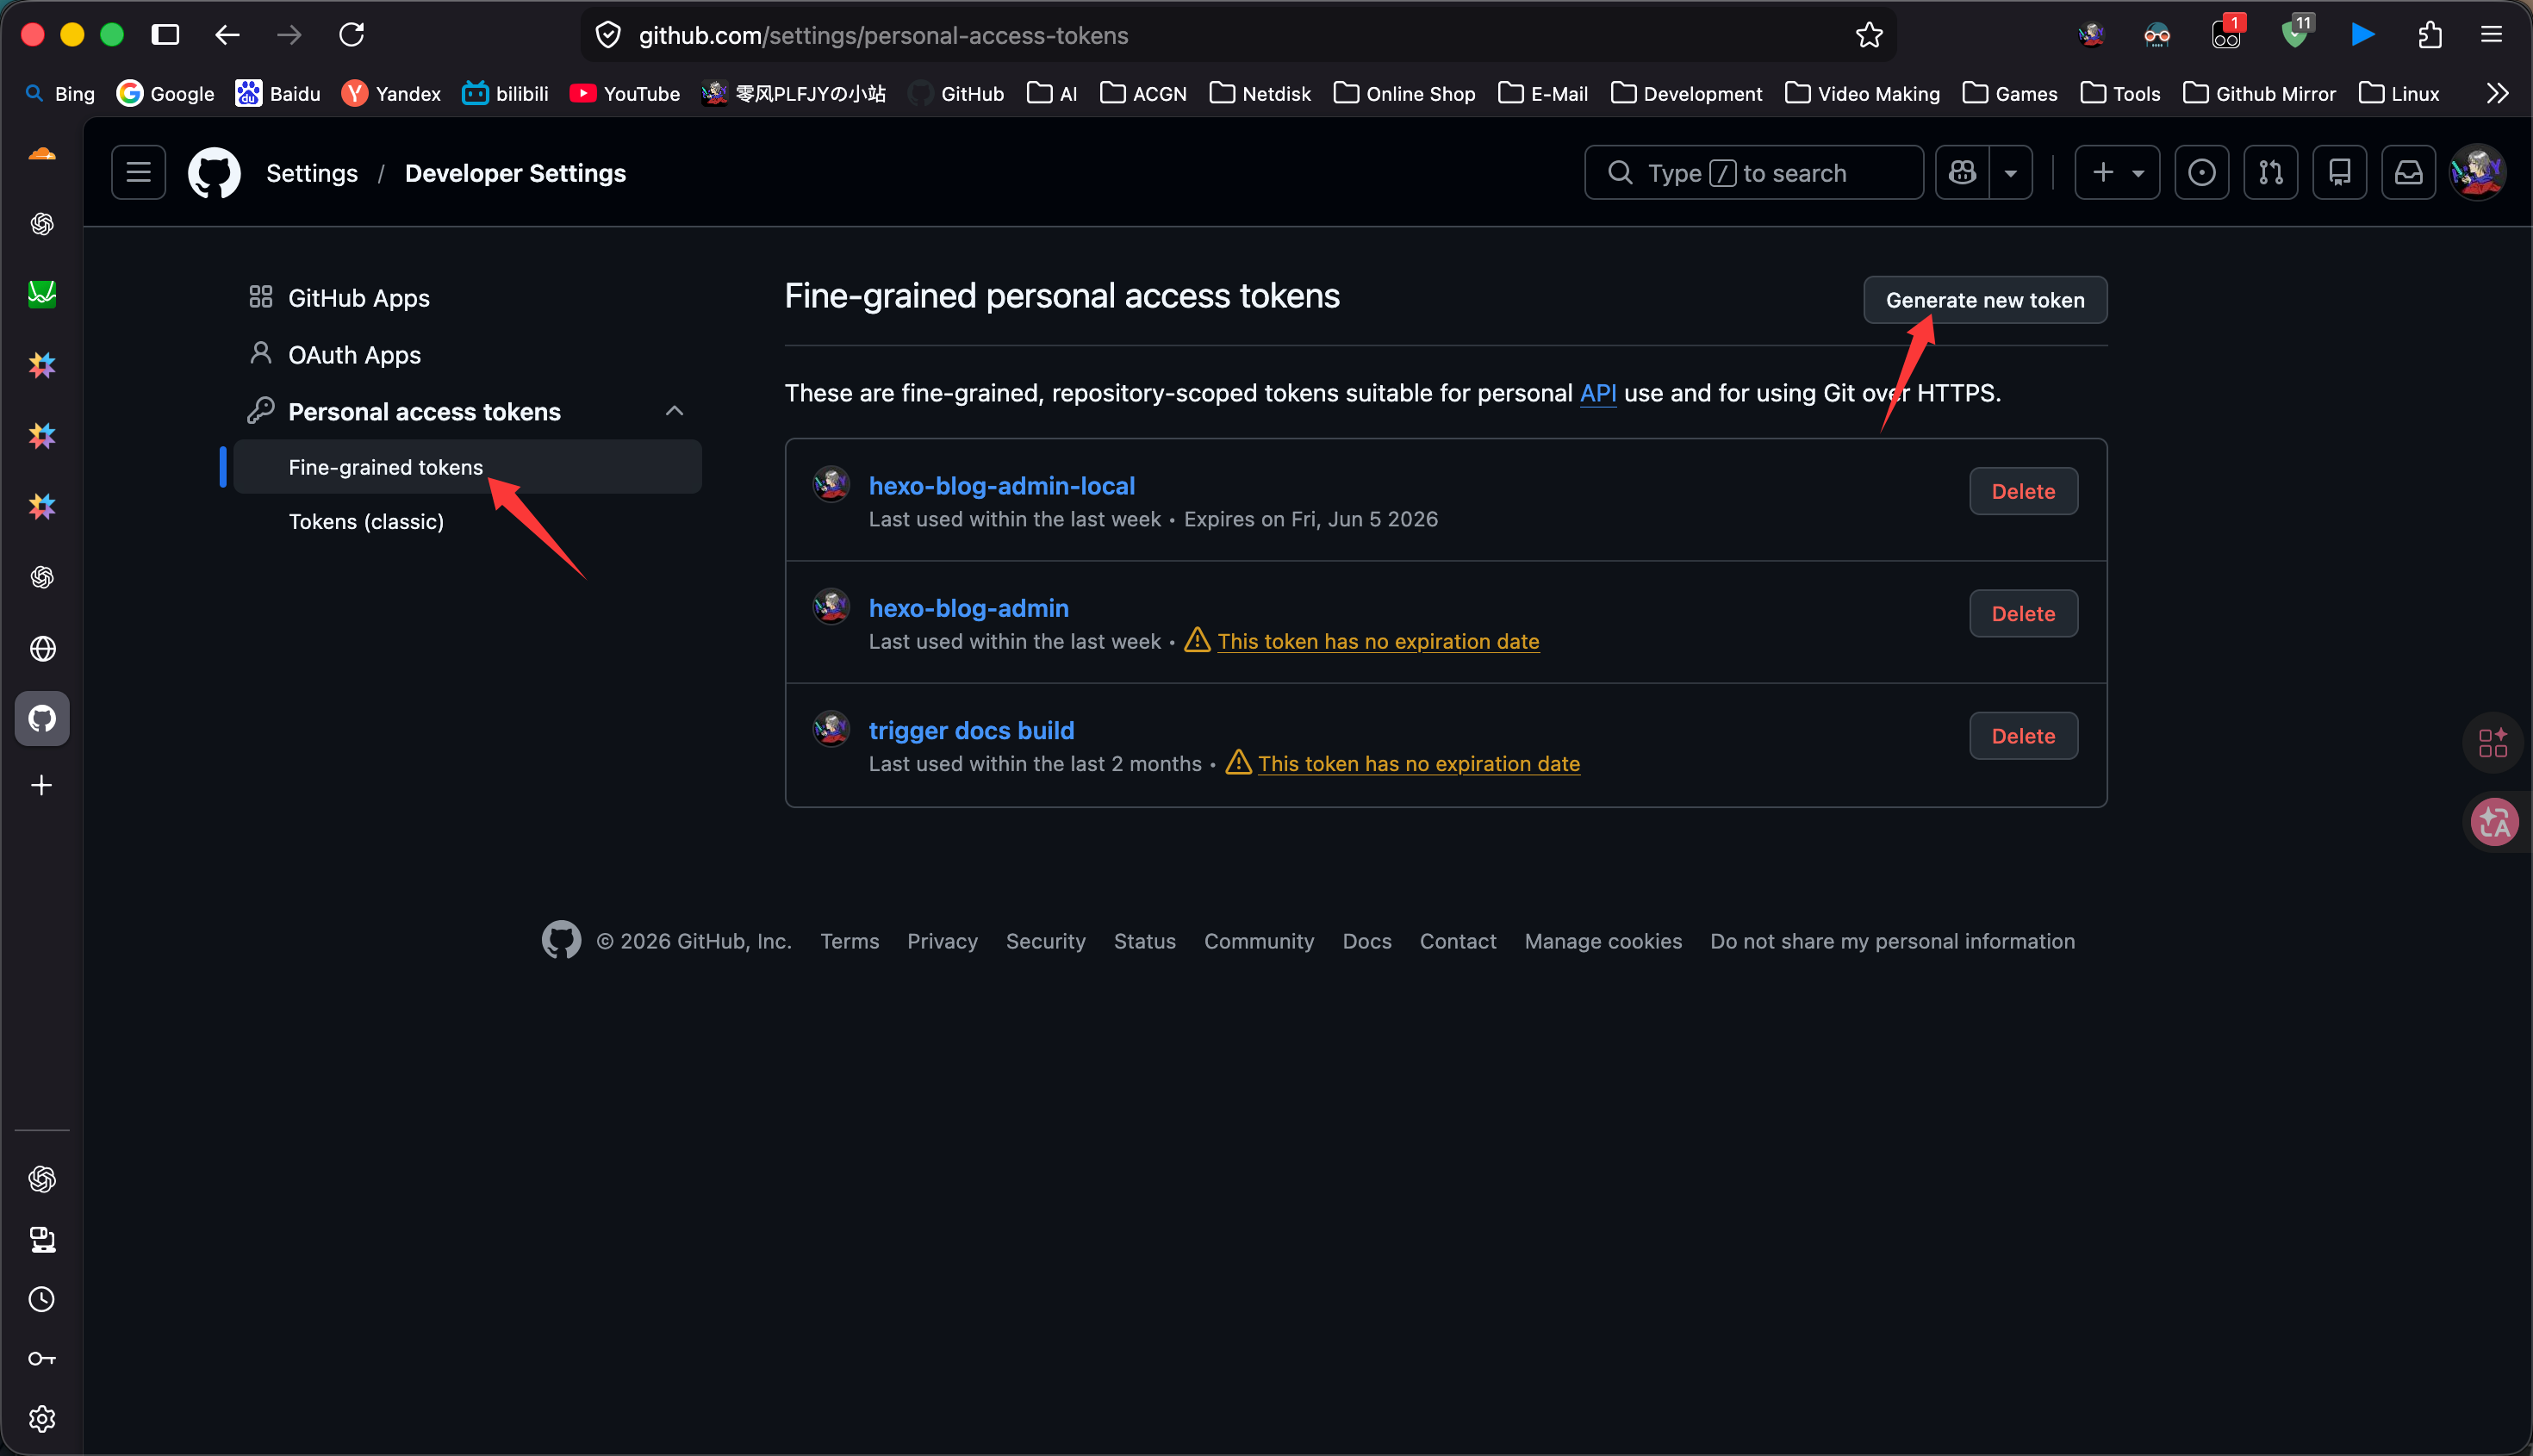
Task: Add a new tab with the plus icon
Action: pos(42,785)
